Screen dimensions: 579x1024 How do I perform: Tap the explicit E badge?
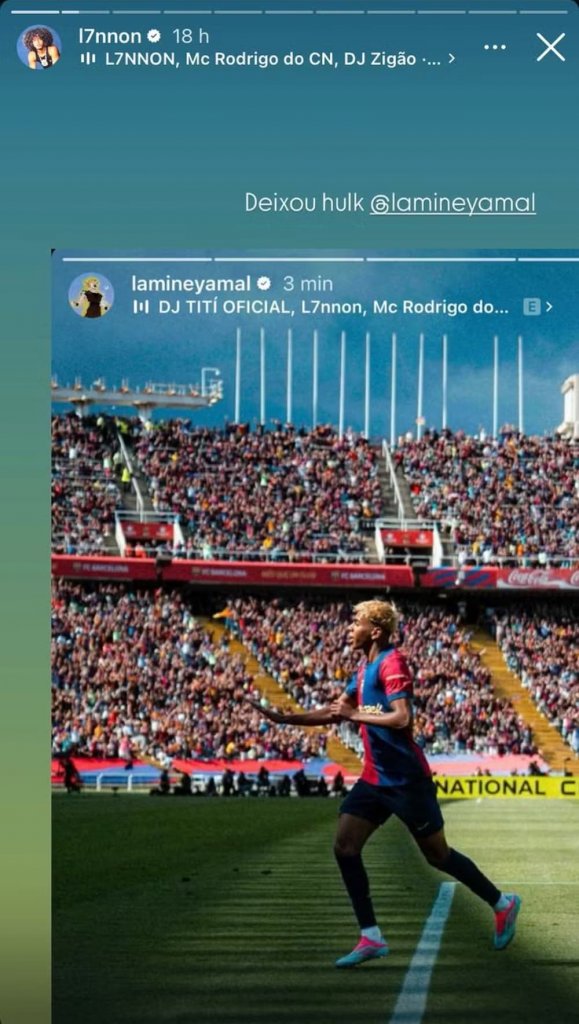coord(531,307)
